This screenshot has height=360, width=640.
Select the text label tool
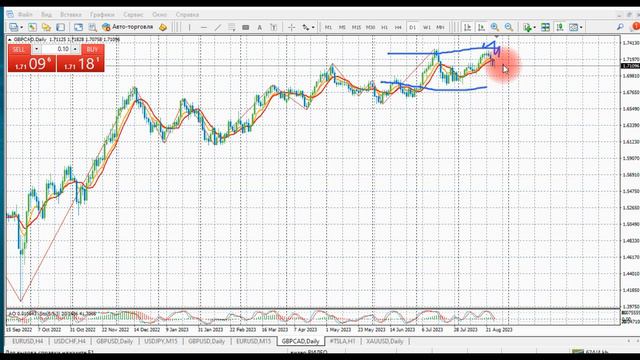[273, 27]
